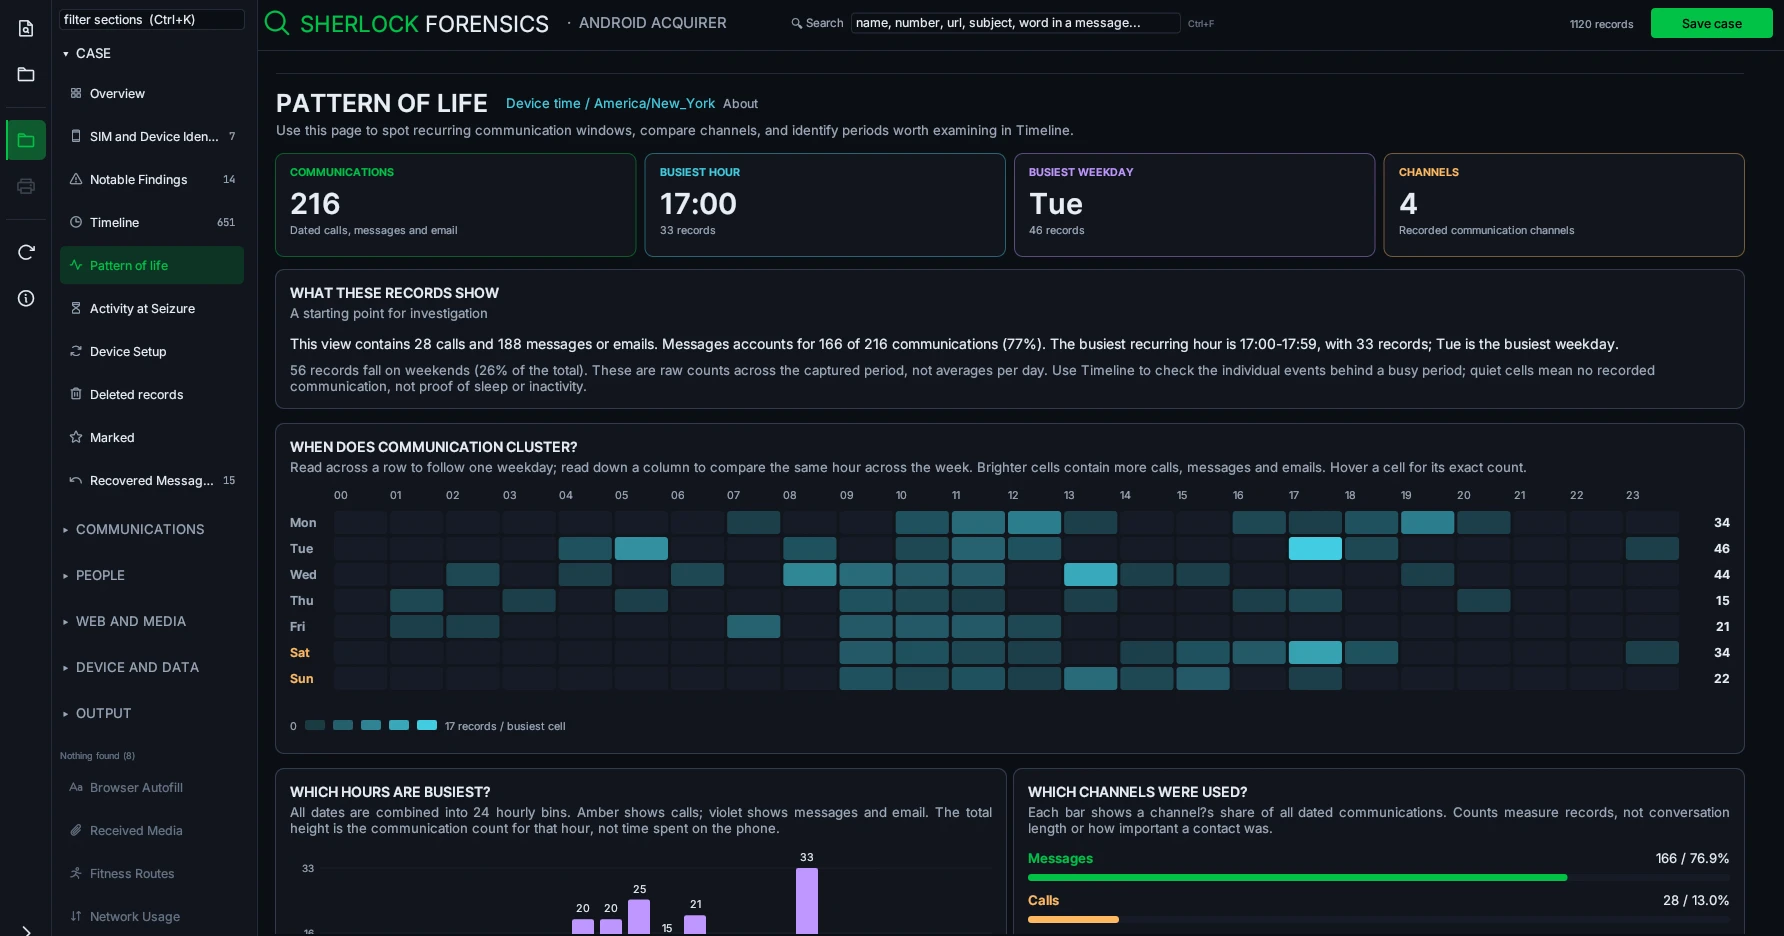Image resolution: width=1784 pixels, height=936 pixels.
Task: Focus the top search input field
Action: 1015,22
